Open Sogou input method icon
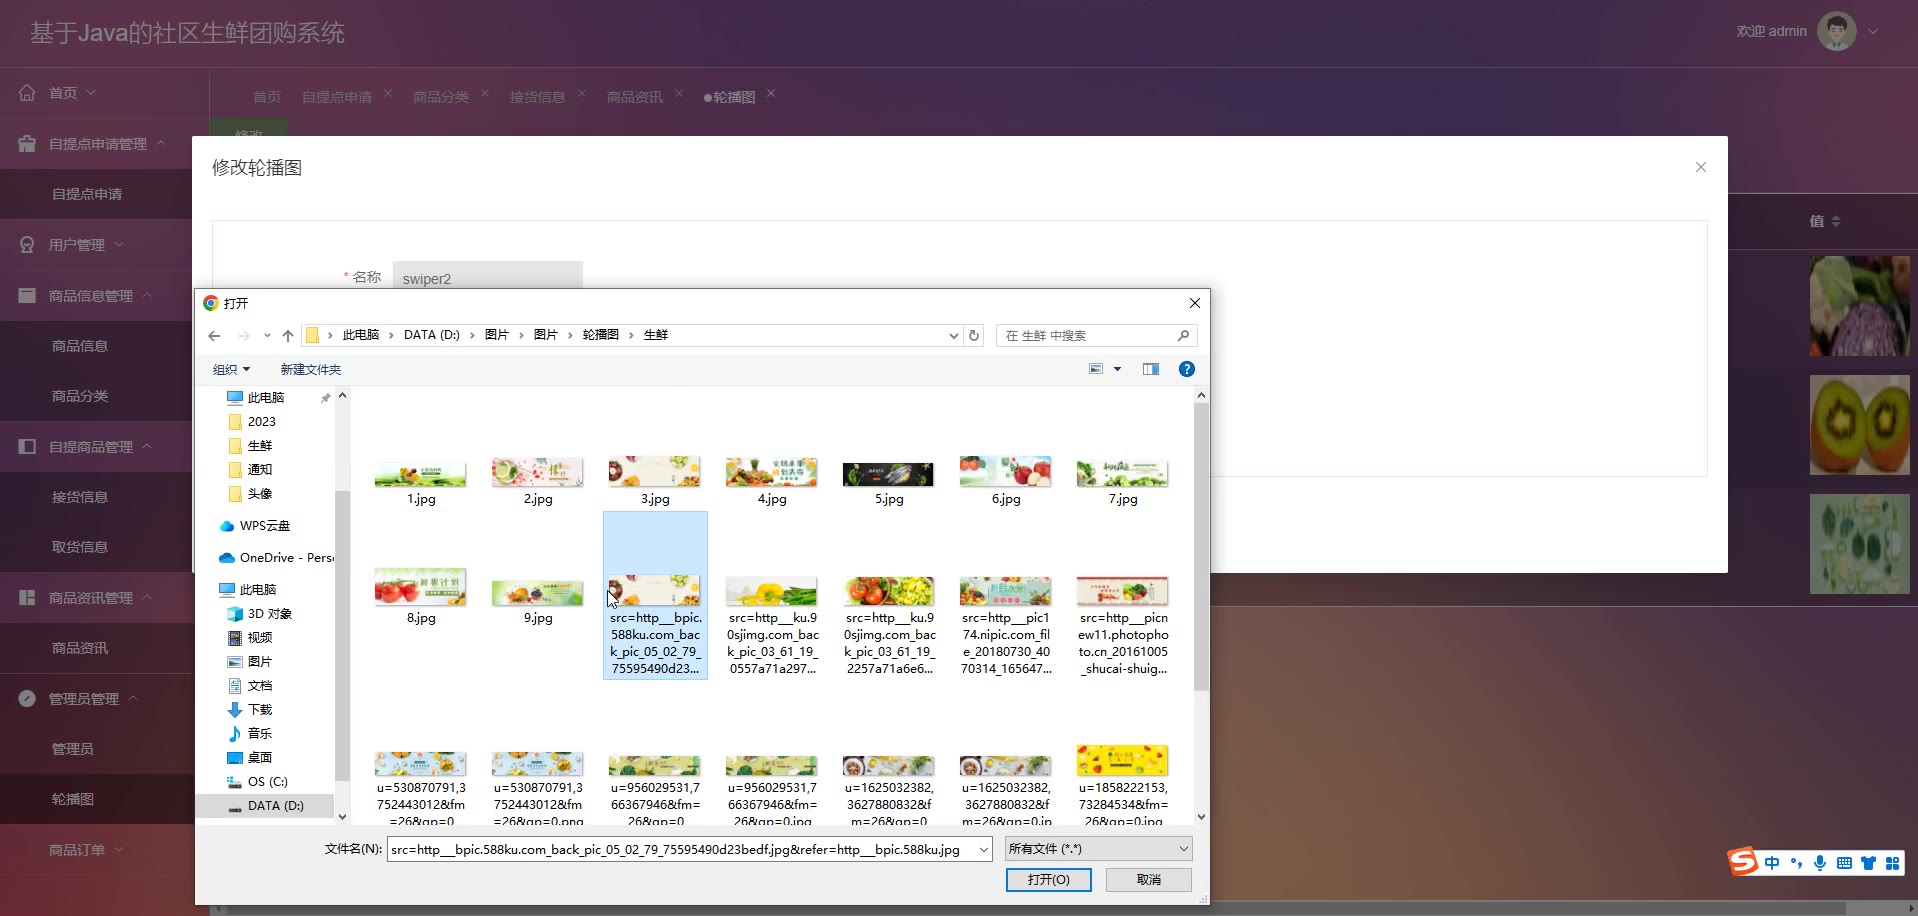The height and width of the screenshot is (916, 1918). tap(1743, 861)
